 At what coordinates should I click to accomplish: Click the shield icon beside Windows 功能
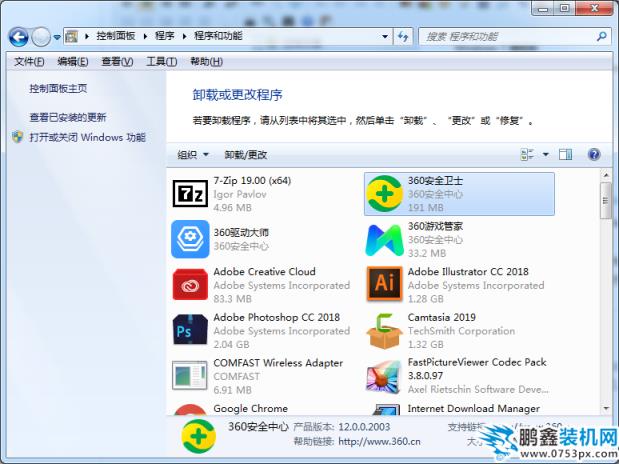tap(17, 137)
